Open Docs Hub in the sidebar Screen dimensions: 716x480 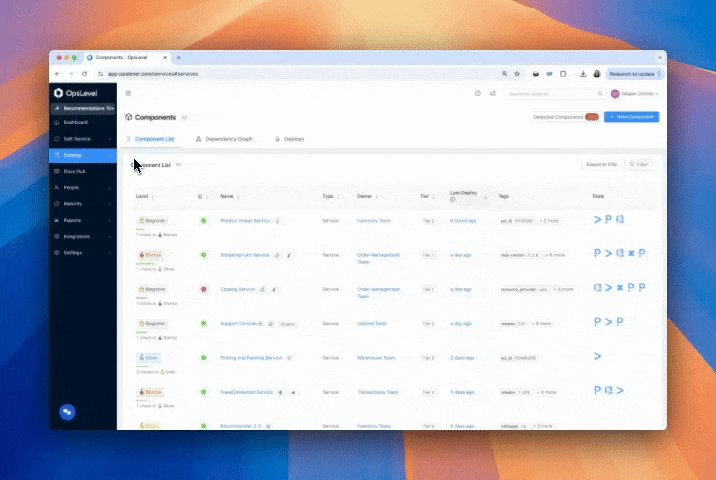[x=74, y=171]
